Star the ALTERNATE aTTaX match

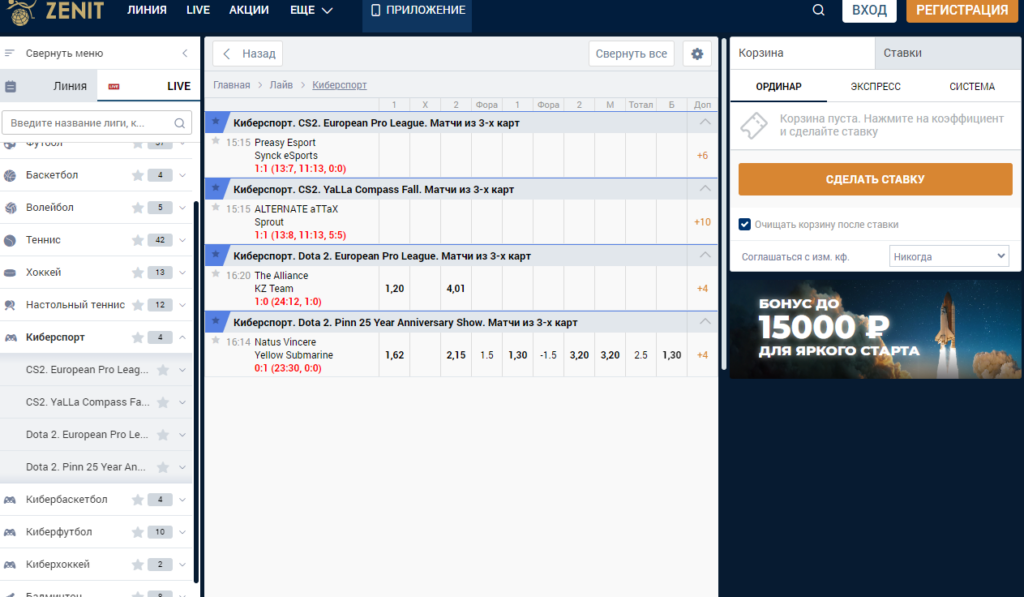click(216, 207)
